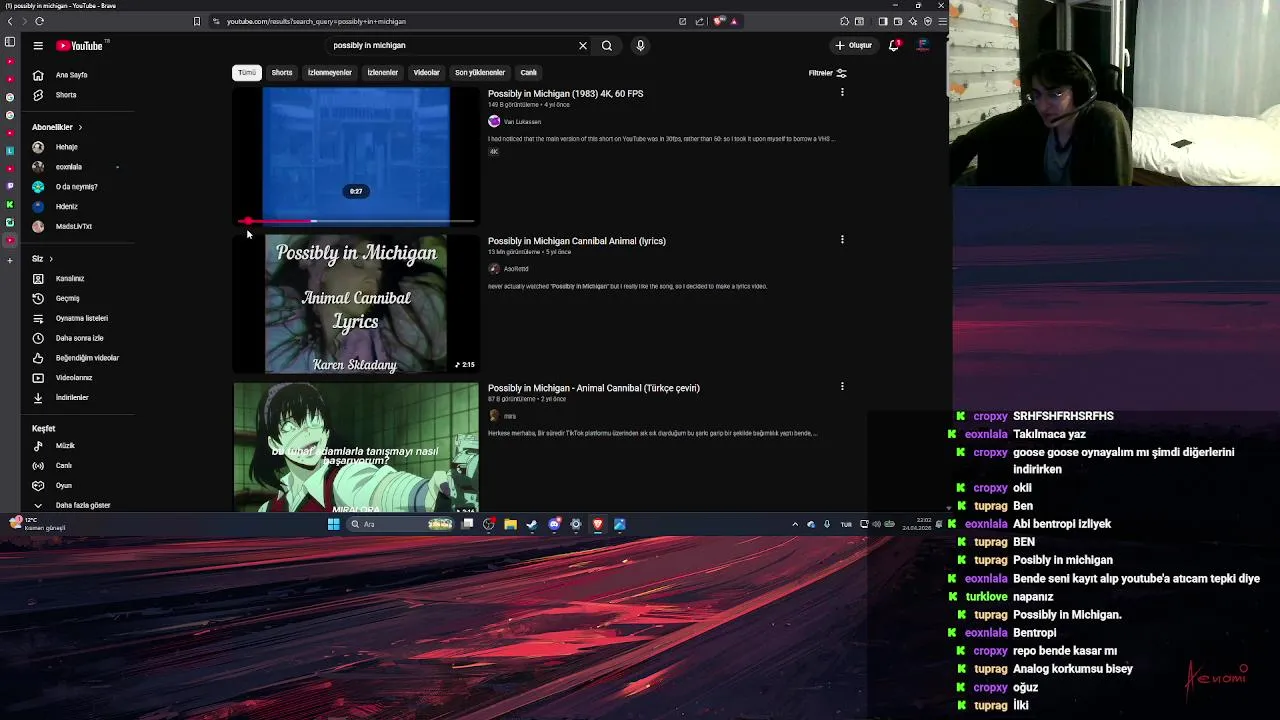This screenshot has width=1280, height=720.
Task: Open the O da neymiş? channel
Action: point(75,187)
